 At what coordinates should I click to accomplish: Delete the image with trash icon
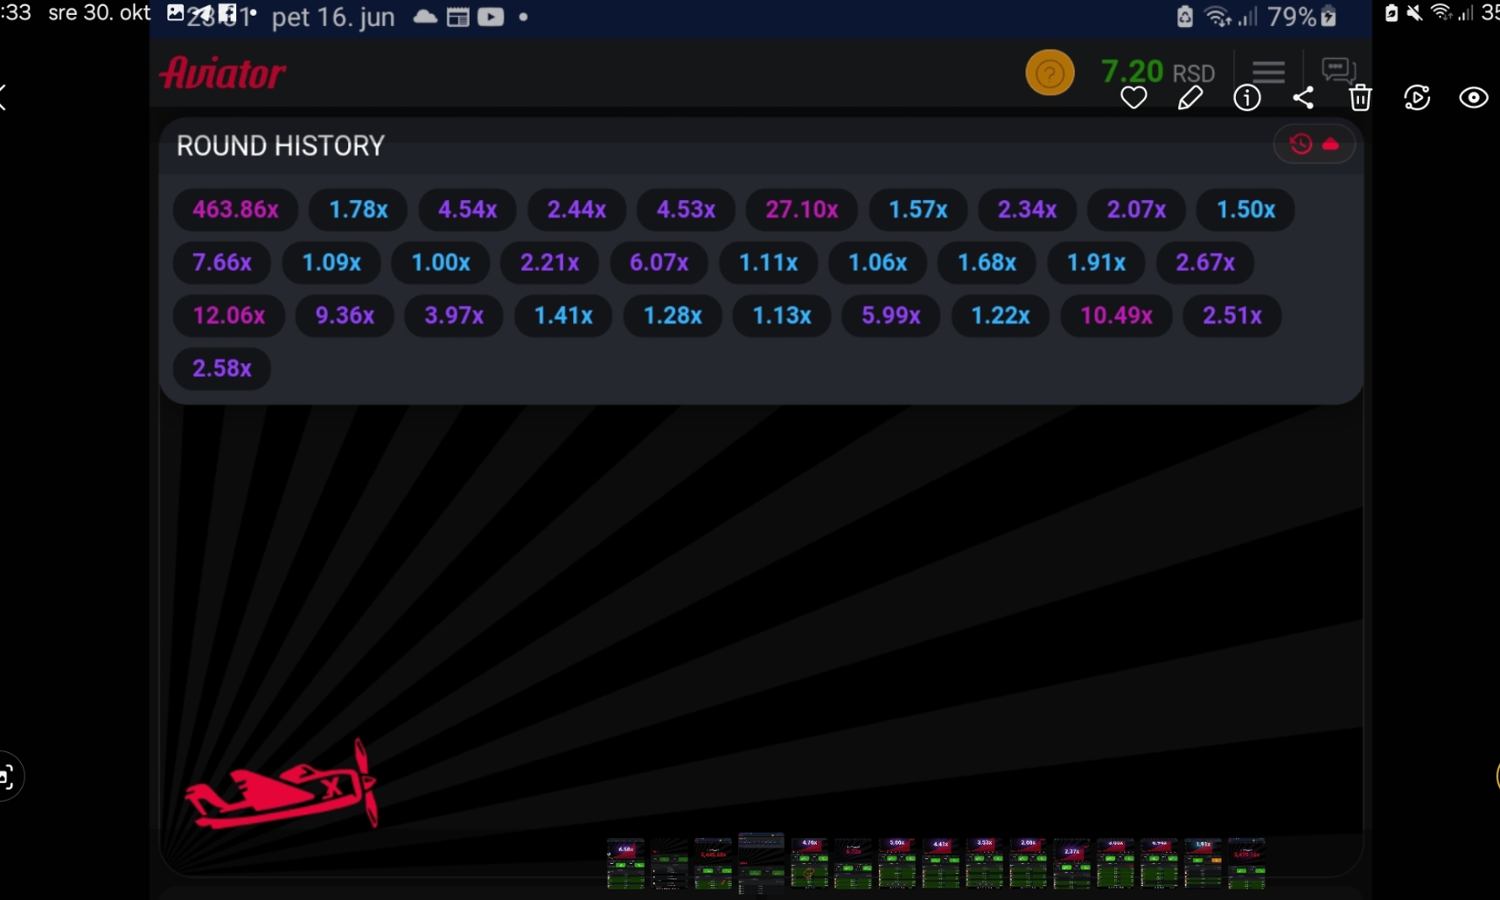point(1360,98)
